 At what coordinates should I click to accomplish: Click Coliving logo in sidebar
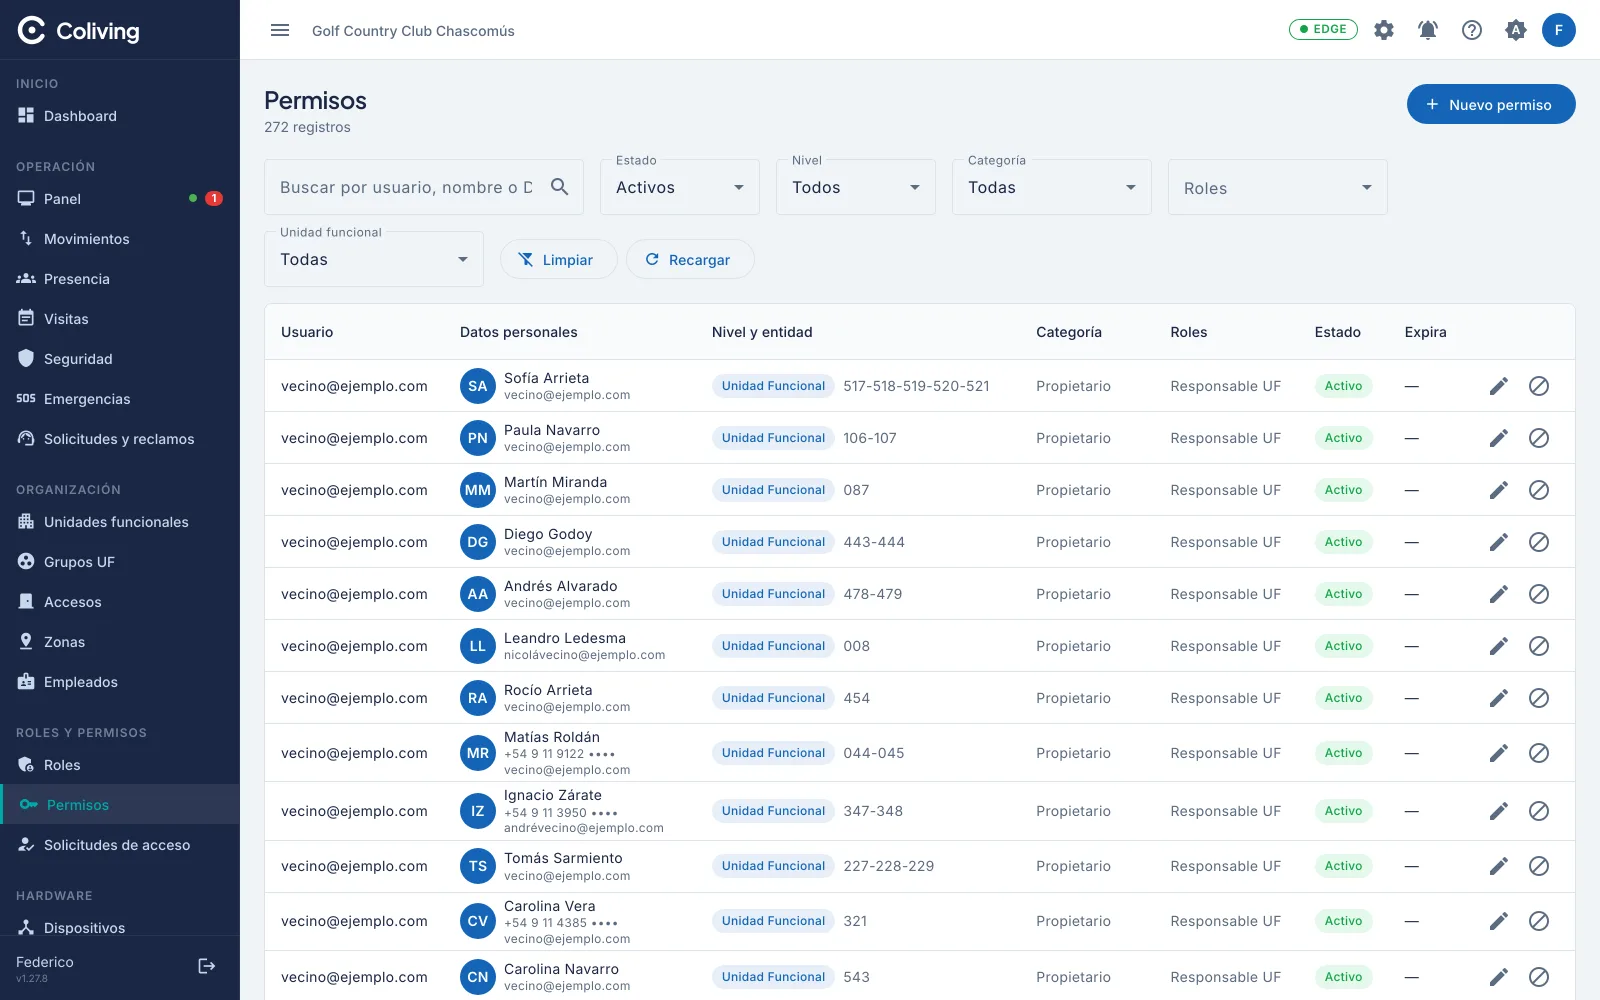click(79, 31)
